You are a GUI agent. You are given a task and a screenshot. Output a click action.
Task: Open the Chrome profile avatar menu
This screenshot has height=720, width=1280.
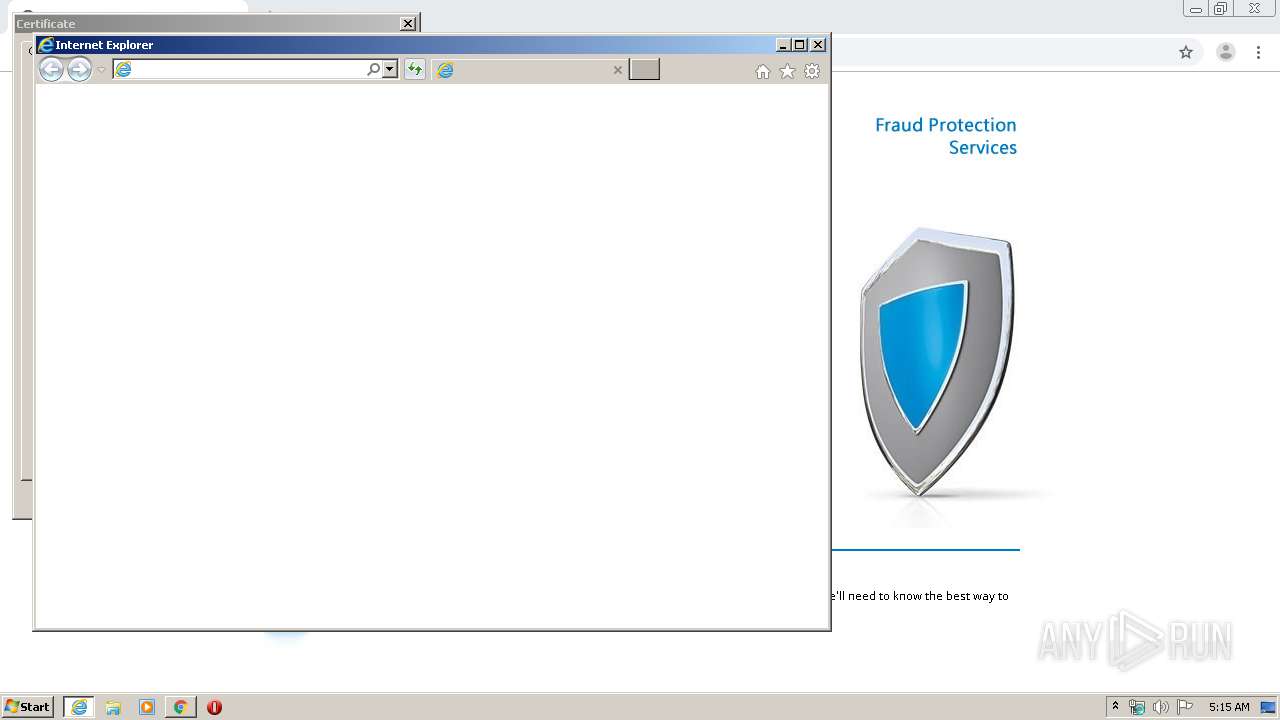tap(1226, 52)
